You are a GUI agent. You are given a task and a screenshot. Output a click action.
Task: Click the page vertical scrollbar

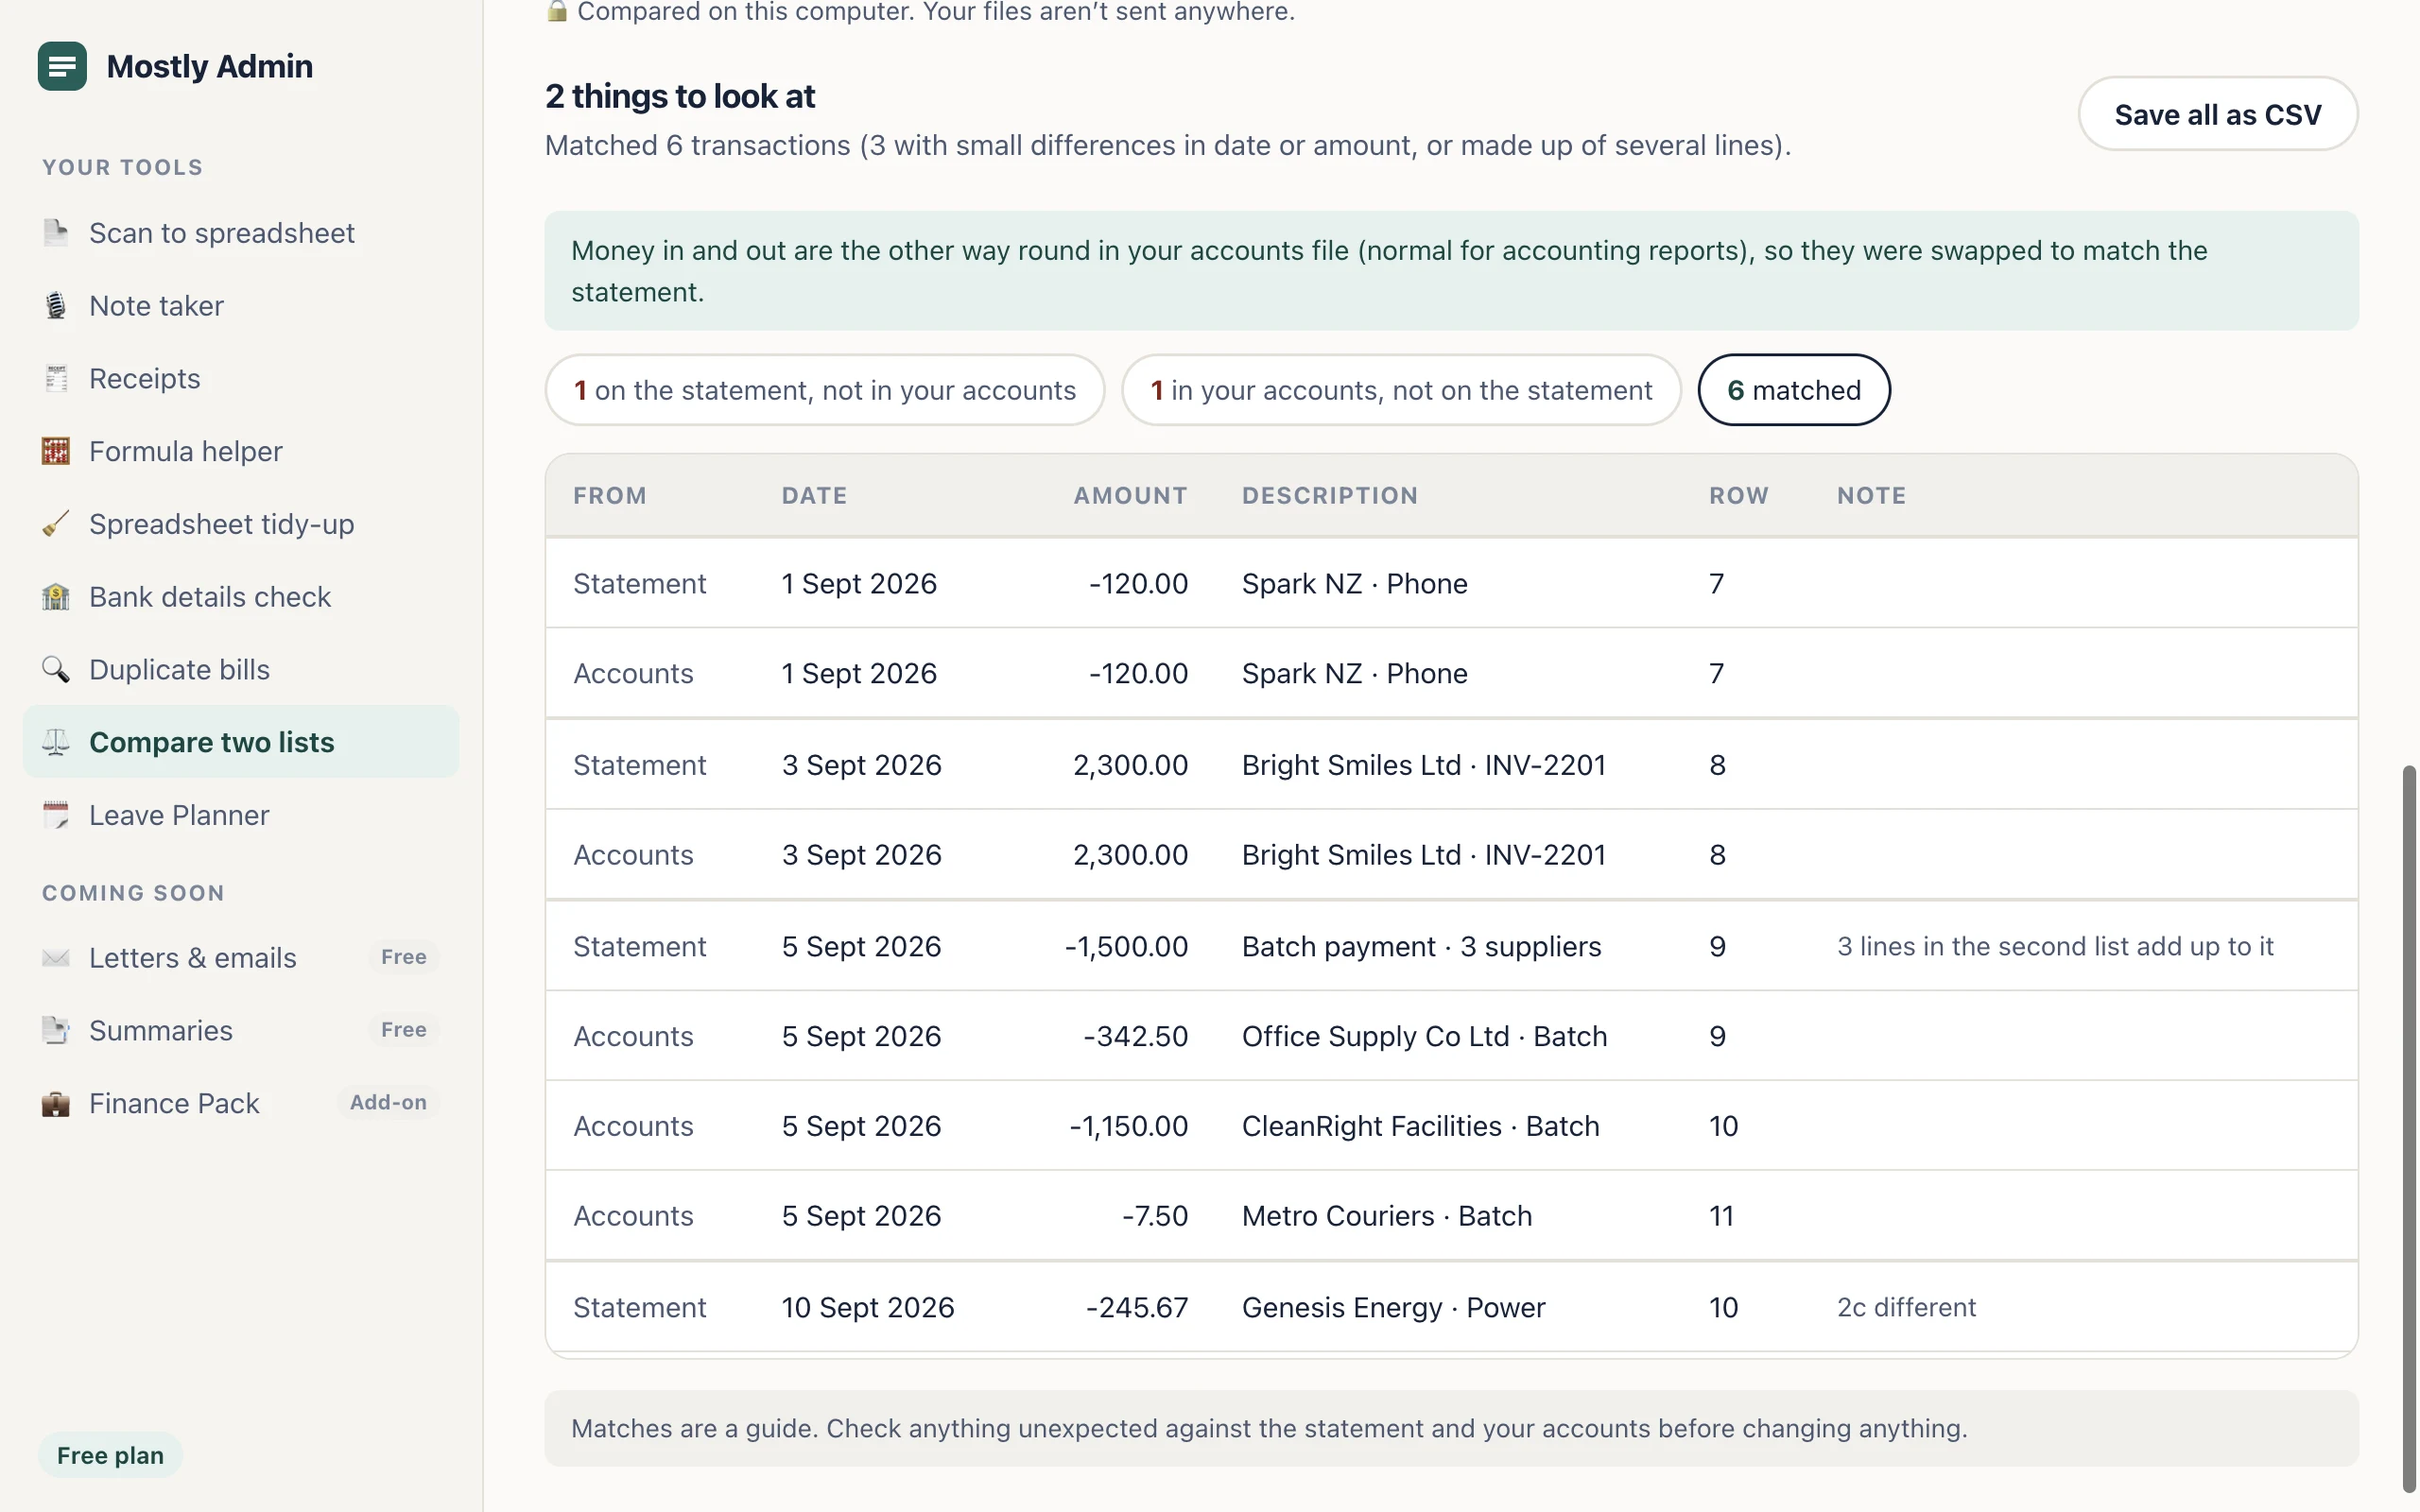2409,1130
